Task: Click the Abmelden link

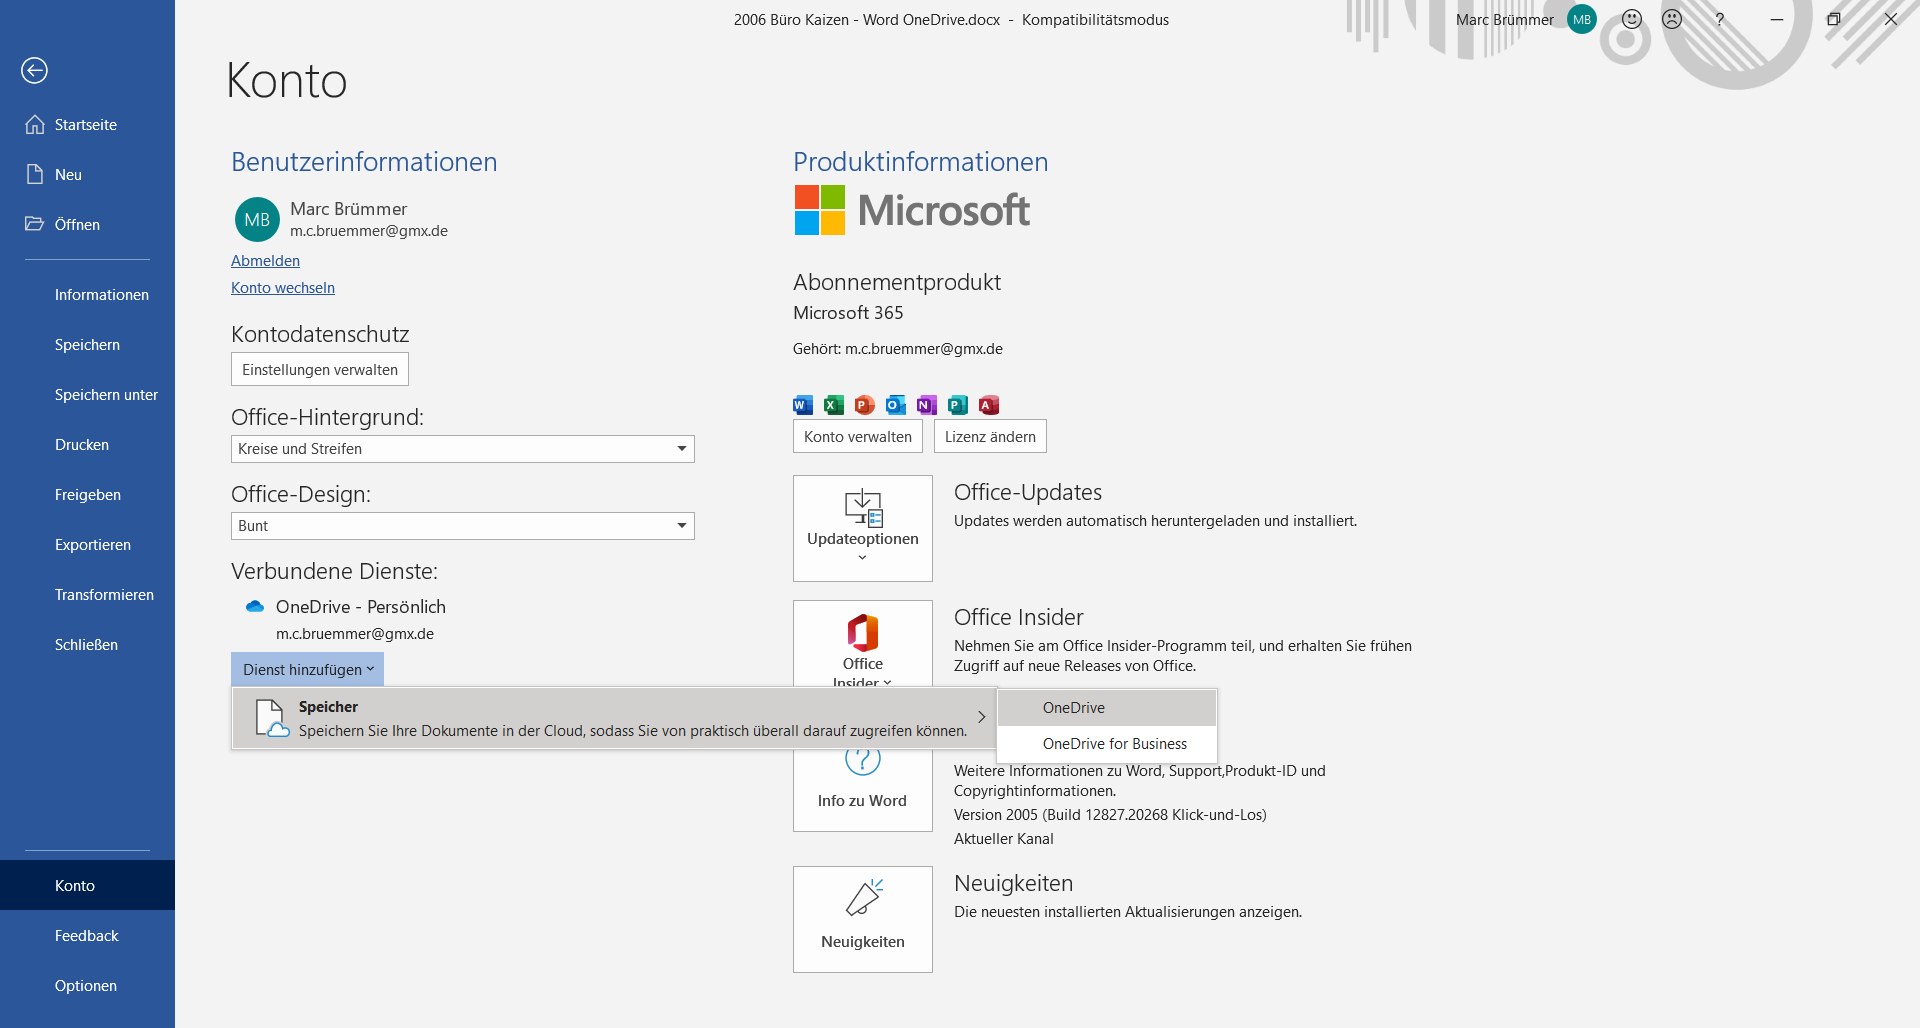Action: point(265,261)
